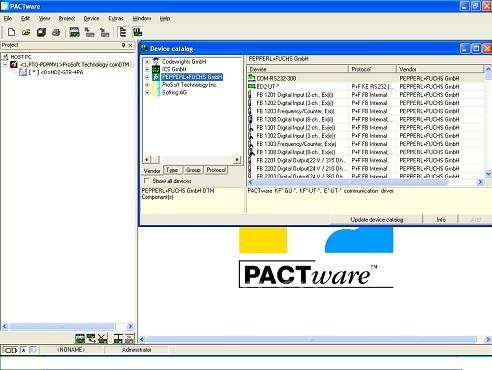Click the COM-RS232-300 device icon

pyautogui.click(x=251, y=78)
